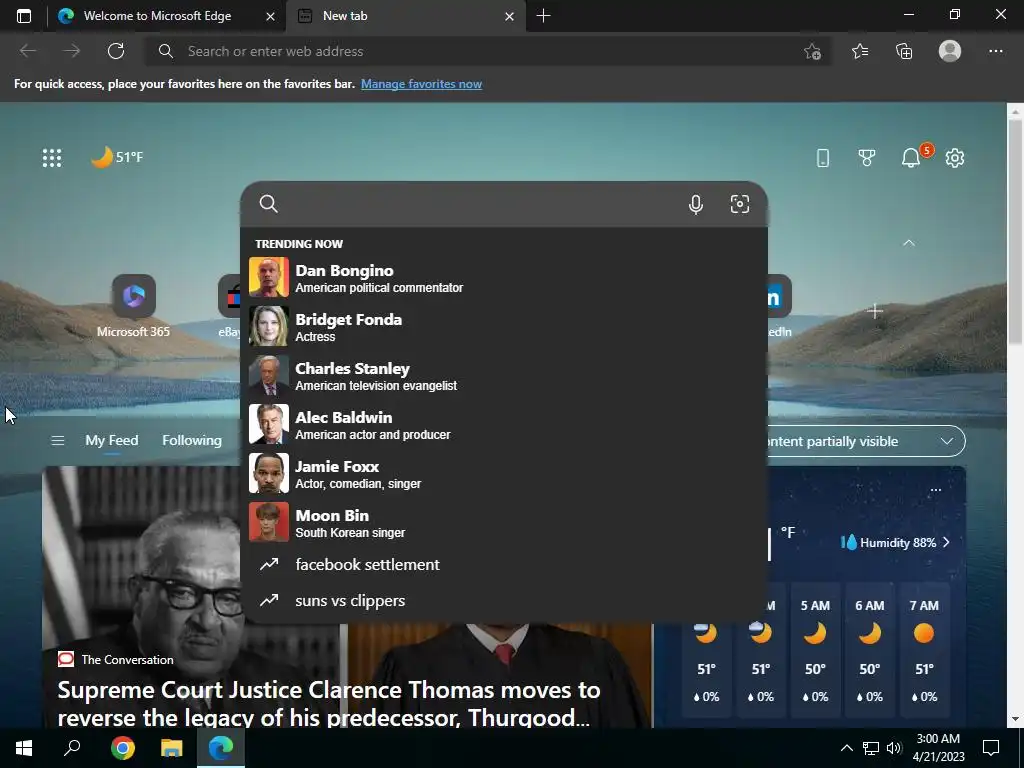This screenshot has width=1024, height=768.
Task: Open a new browser tab
Action: (543, 16)
